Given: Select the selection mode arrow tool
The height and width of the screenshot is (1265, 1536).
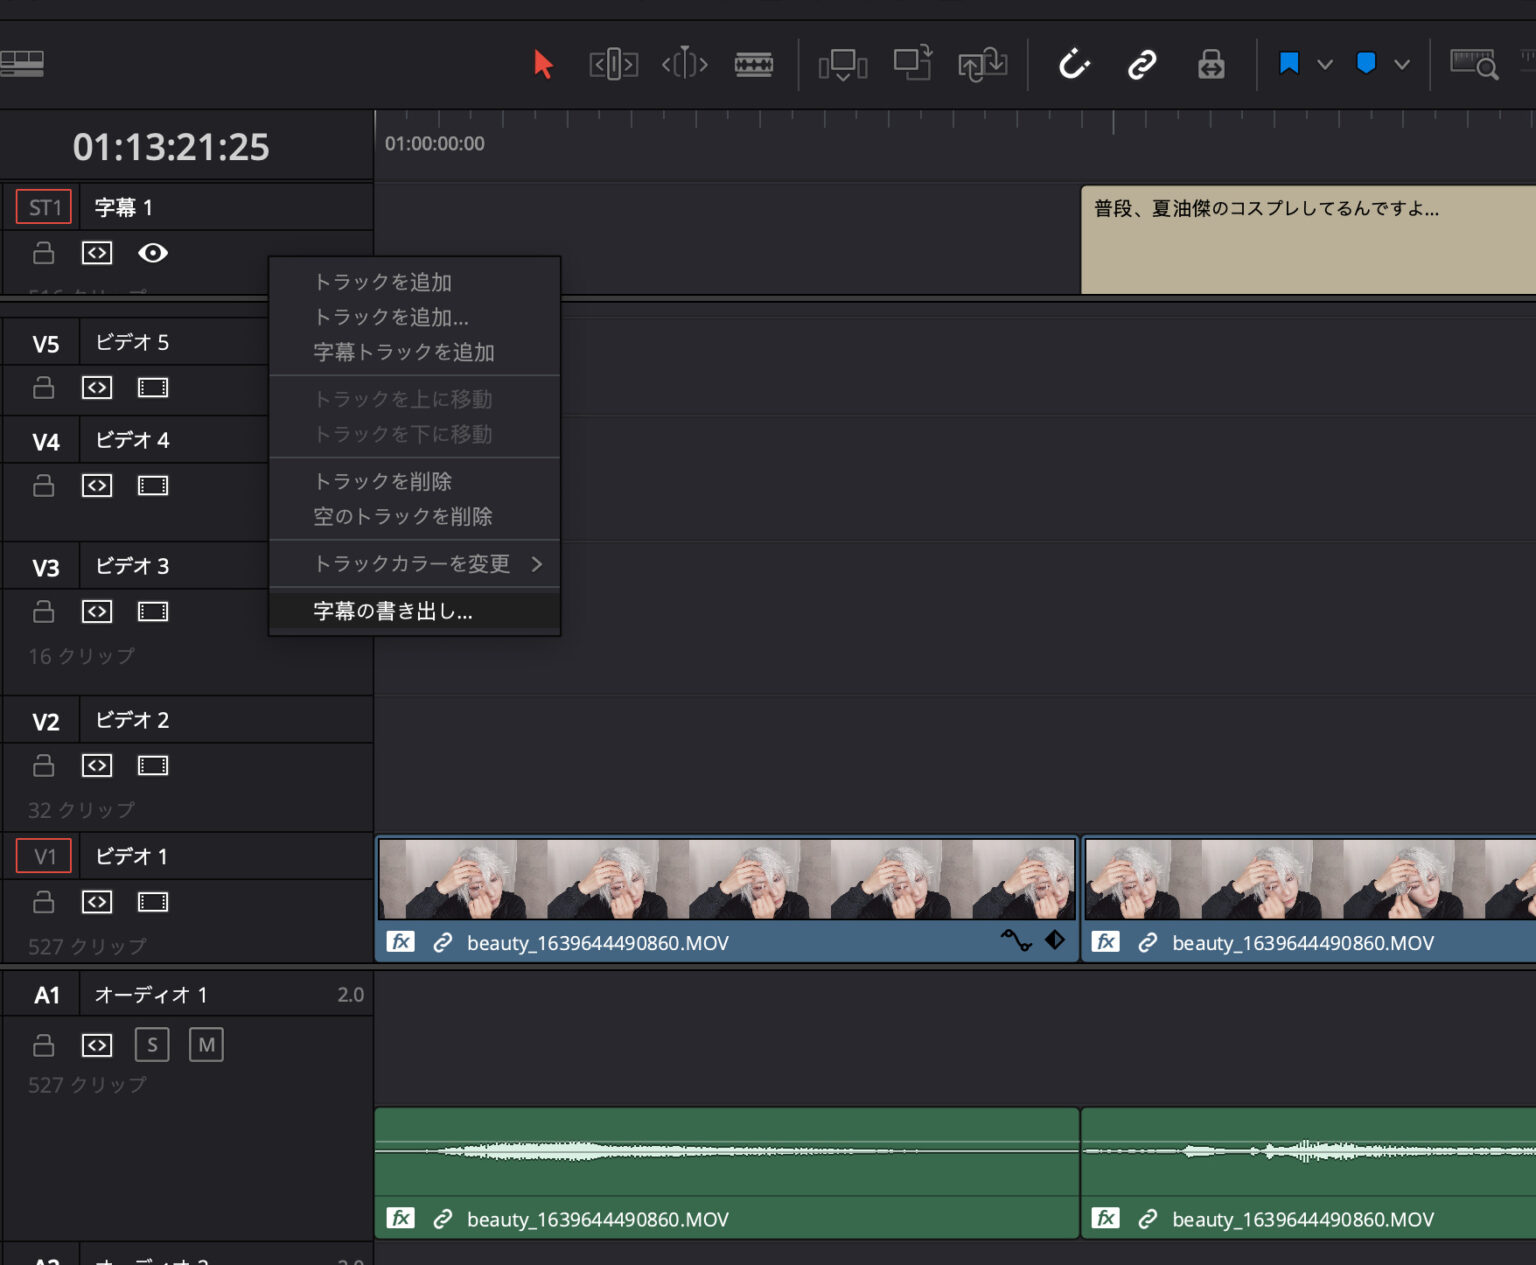Looking at the screenshot, I should click(x=543, y=63).
